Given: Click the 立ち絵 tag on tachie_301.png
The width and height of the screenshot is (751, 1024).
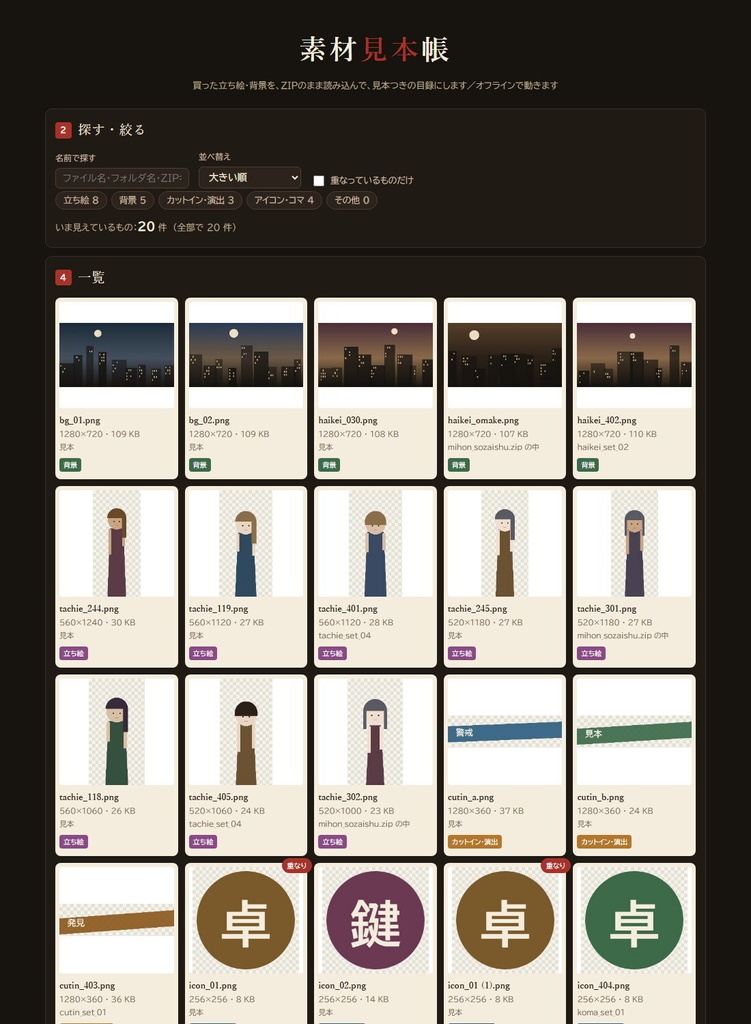Looking at the screenshot, I should point(591,653).
